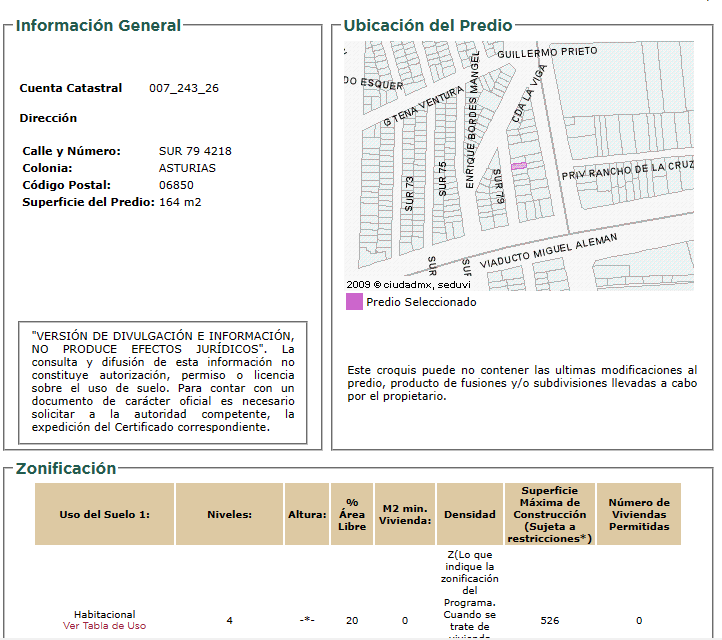Click the % Área Libre column header
Viewport: 722px width, 640px height.
click(352, 514)
